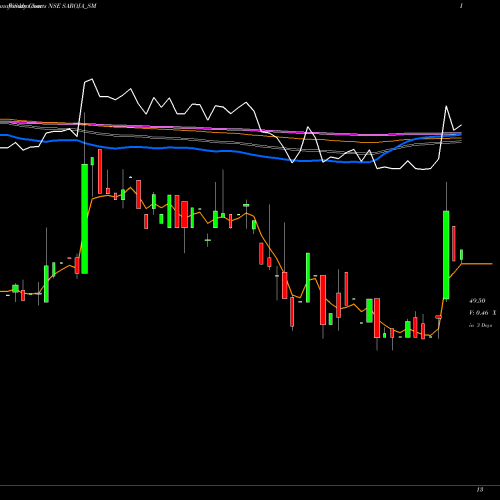Click the flat orange projection line at right
The width and height of the screenshot is (500, 500).
tap(477, 264)
